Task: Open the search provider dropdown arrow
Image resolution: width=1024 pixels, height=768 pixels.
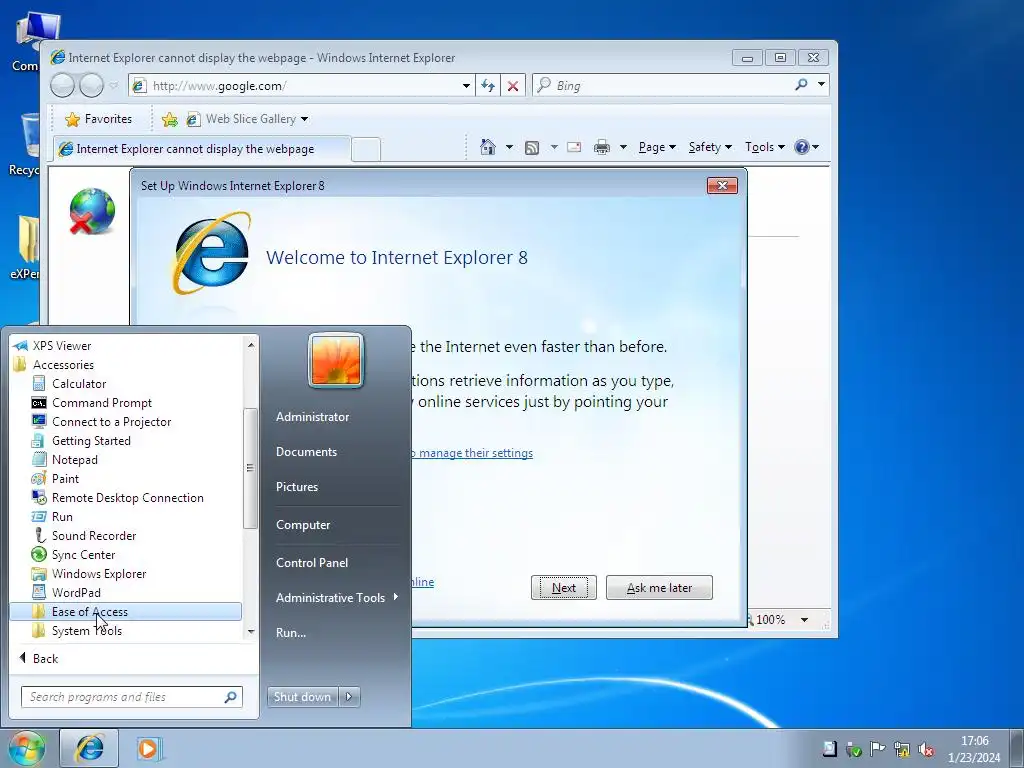Action: tap(822, 85)
